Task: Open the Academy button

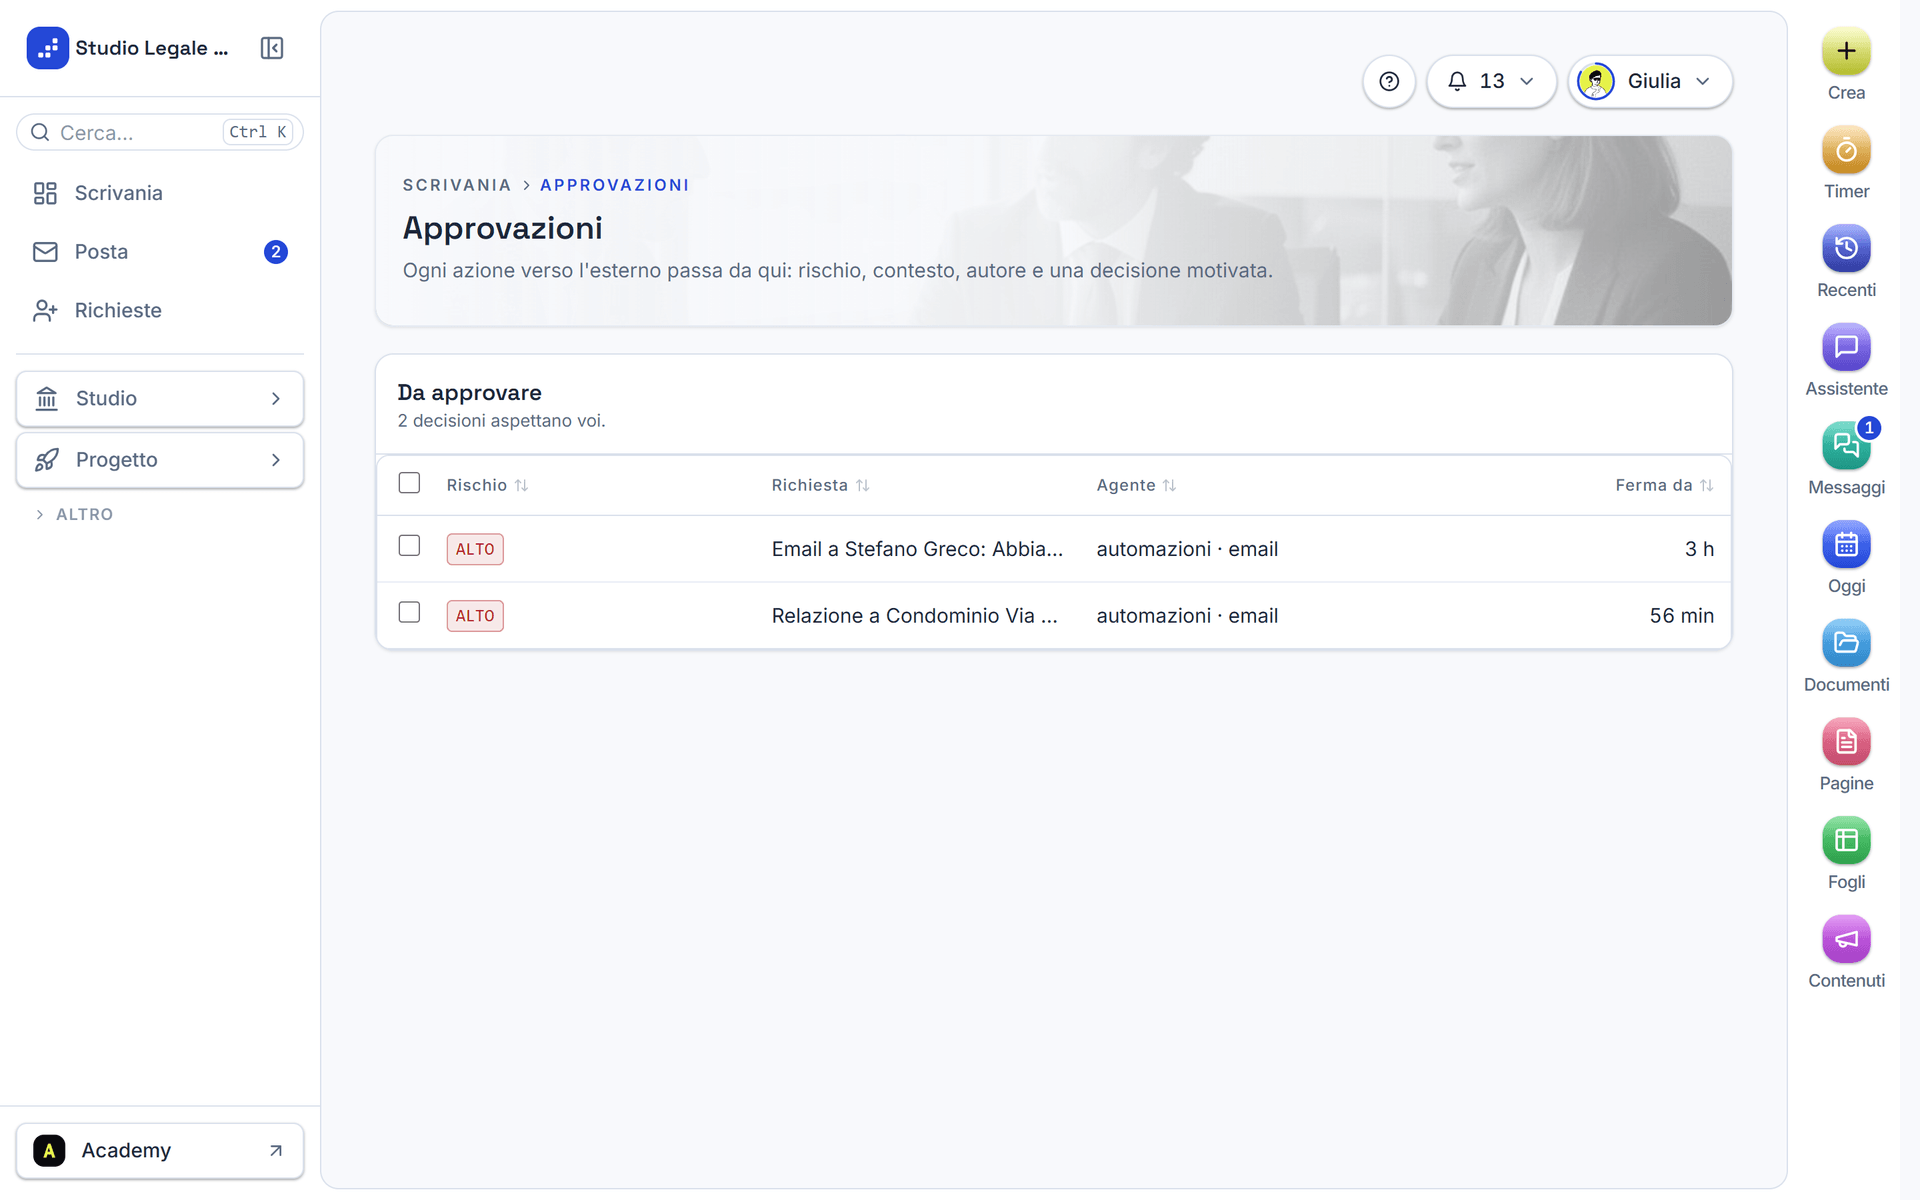Action: [x=160, y=1151]
